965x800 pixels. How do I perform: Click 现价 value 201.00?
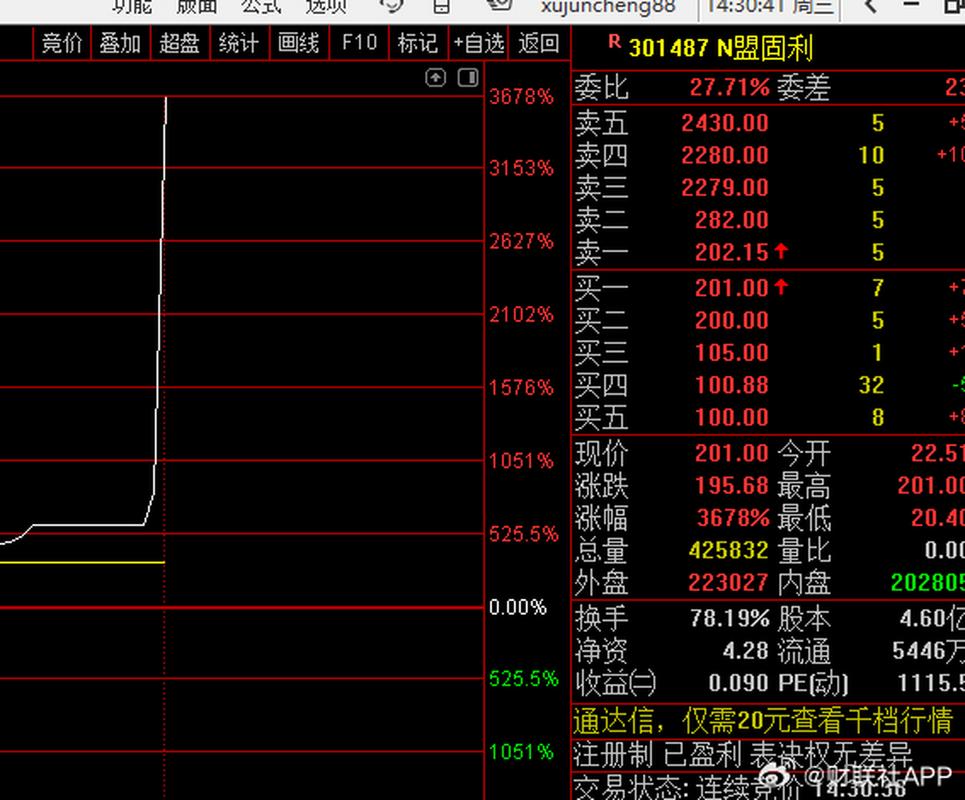732,454
